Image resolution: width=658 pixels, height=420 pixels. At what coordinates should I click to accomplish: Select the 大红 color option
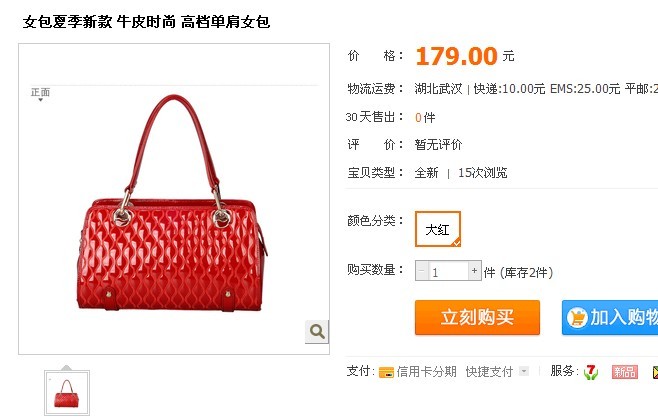click(438, 229)
